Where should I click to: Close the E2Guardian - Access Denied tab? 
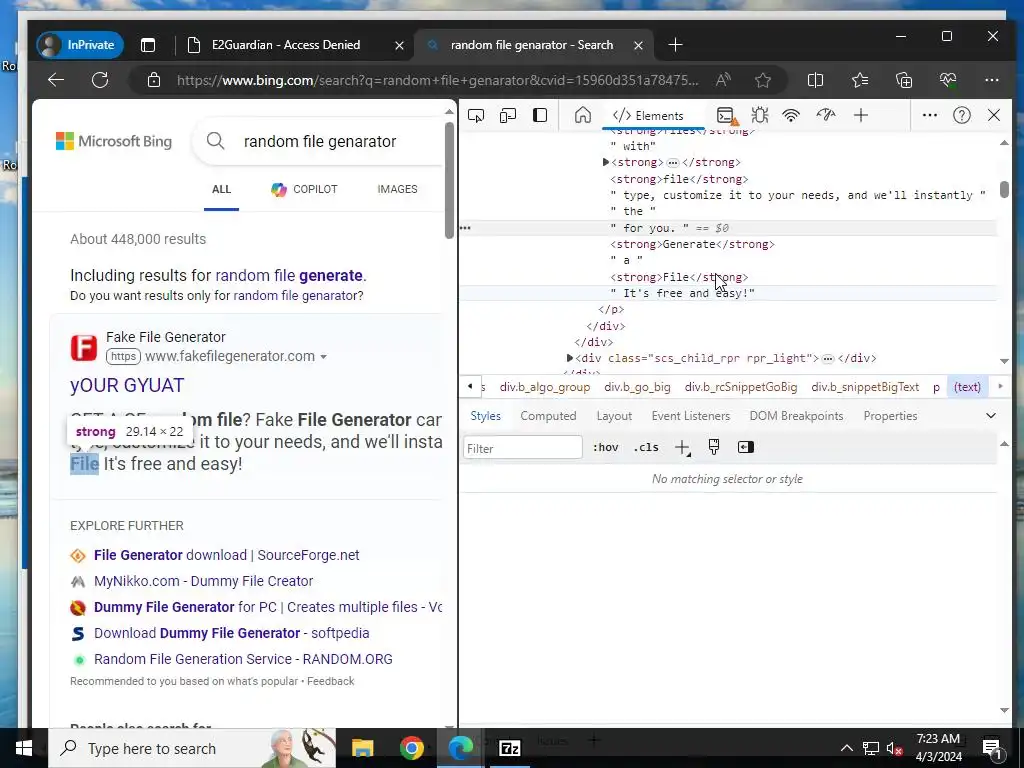click(399, 45)
